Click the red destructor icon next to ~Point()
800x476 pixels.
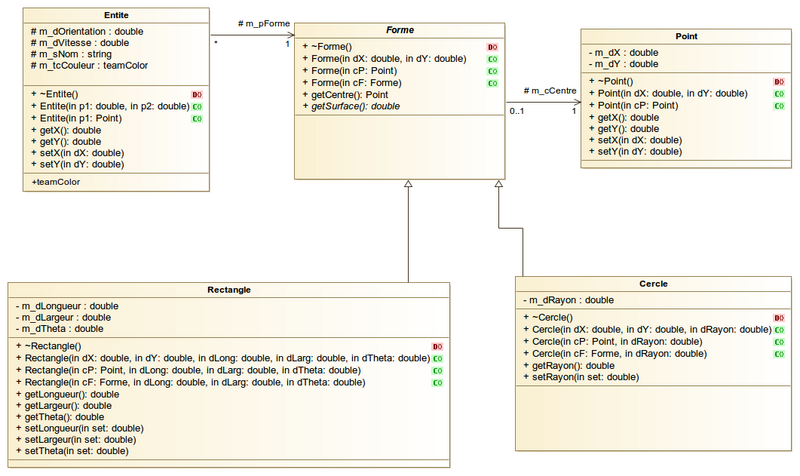coord(778,81)
